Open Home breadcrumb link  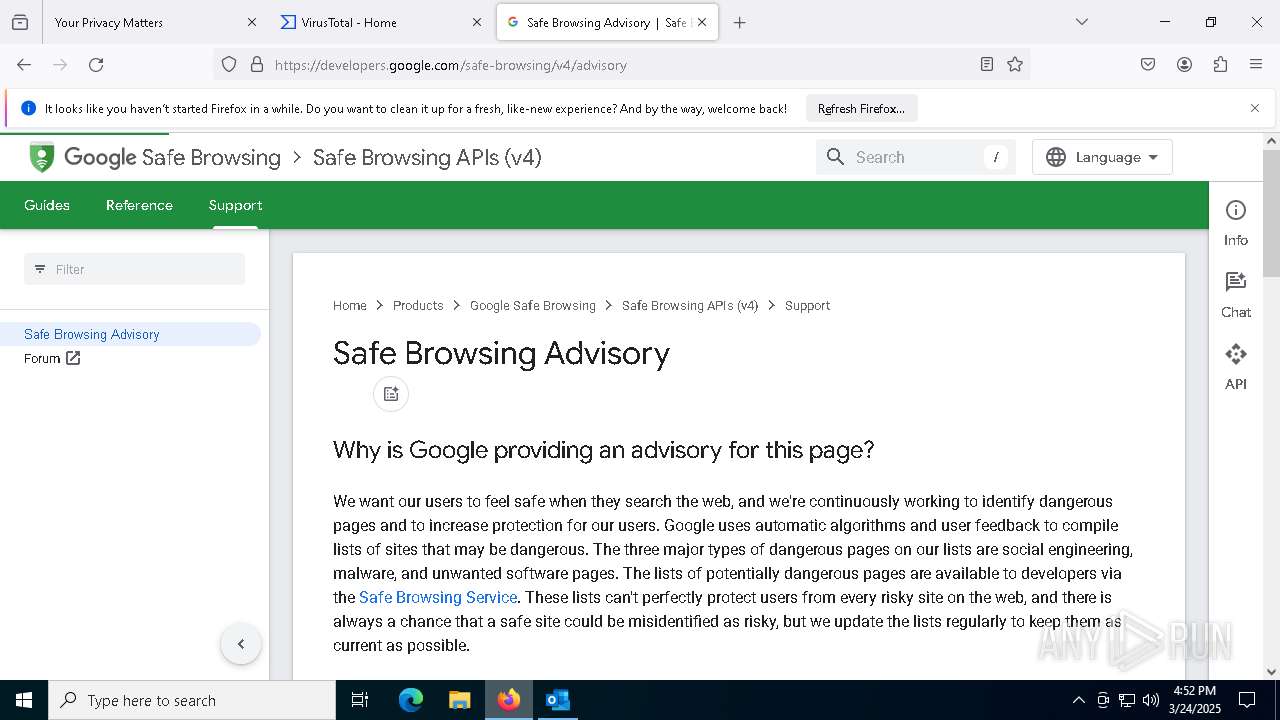(x=350, y=306)
